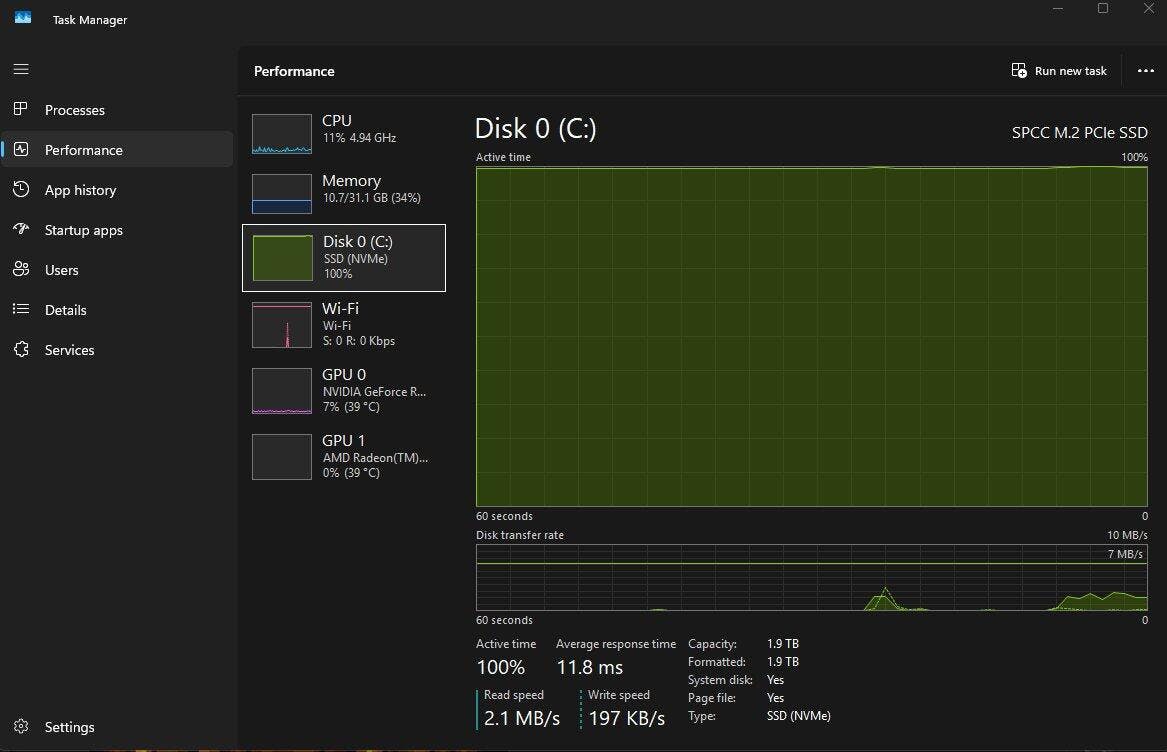Open Settings via gear icon
This screenshot has height=752, width=1167.
click(x=21, y=727)
